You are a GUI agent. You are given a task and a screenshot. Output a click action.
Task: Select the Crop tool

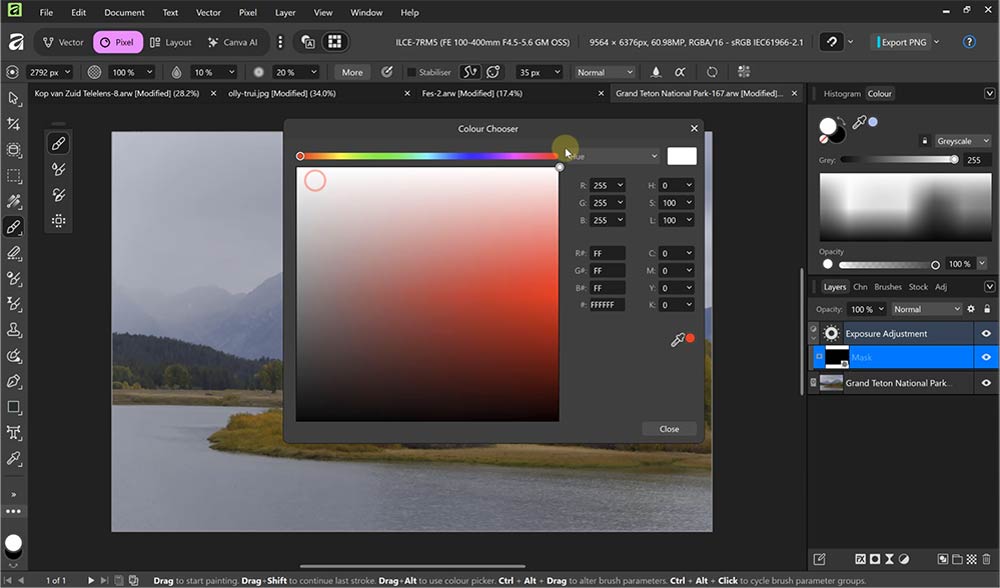[x=14, y=150]
